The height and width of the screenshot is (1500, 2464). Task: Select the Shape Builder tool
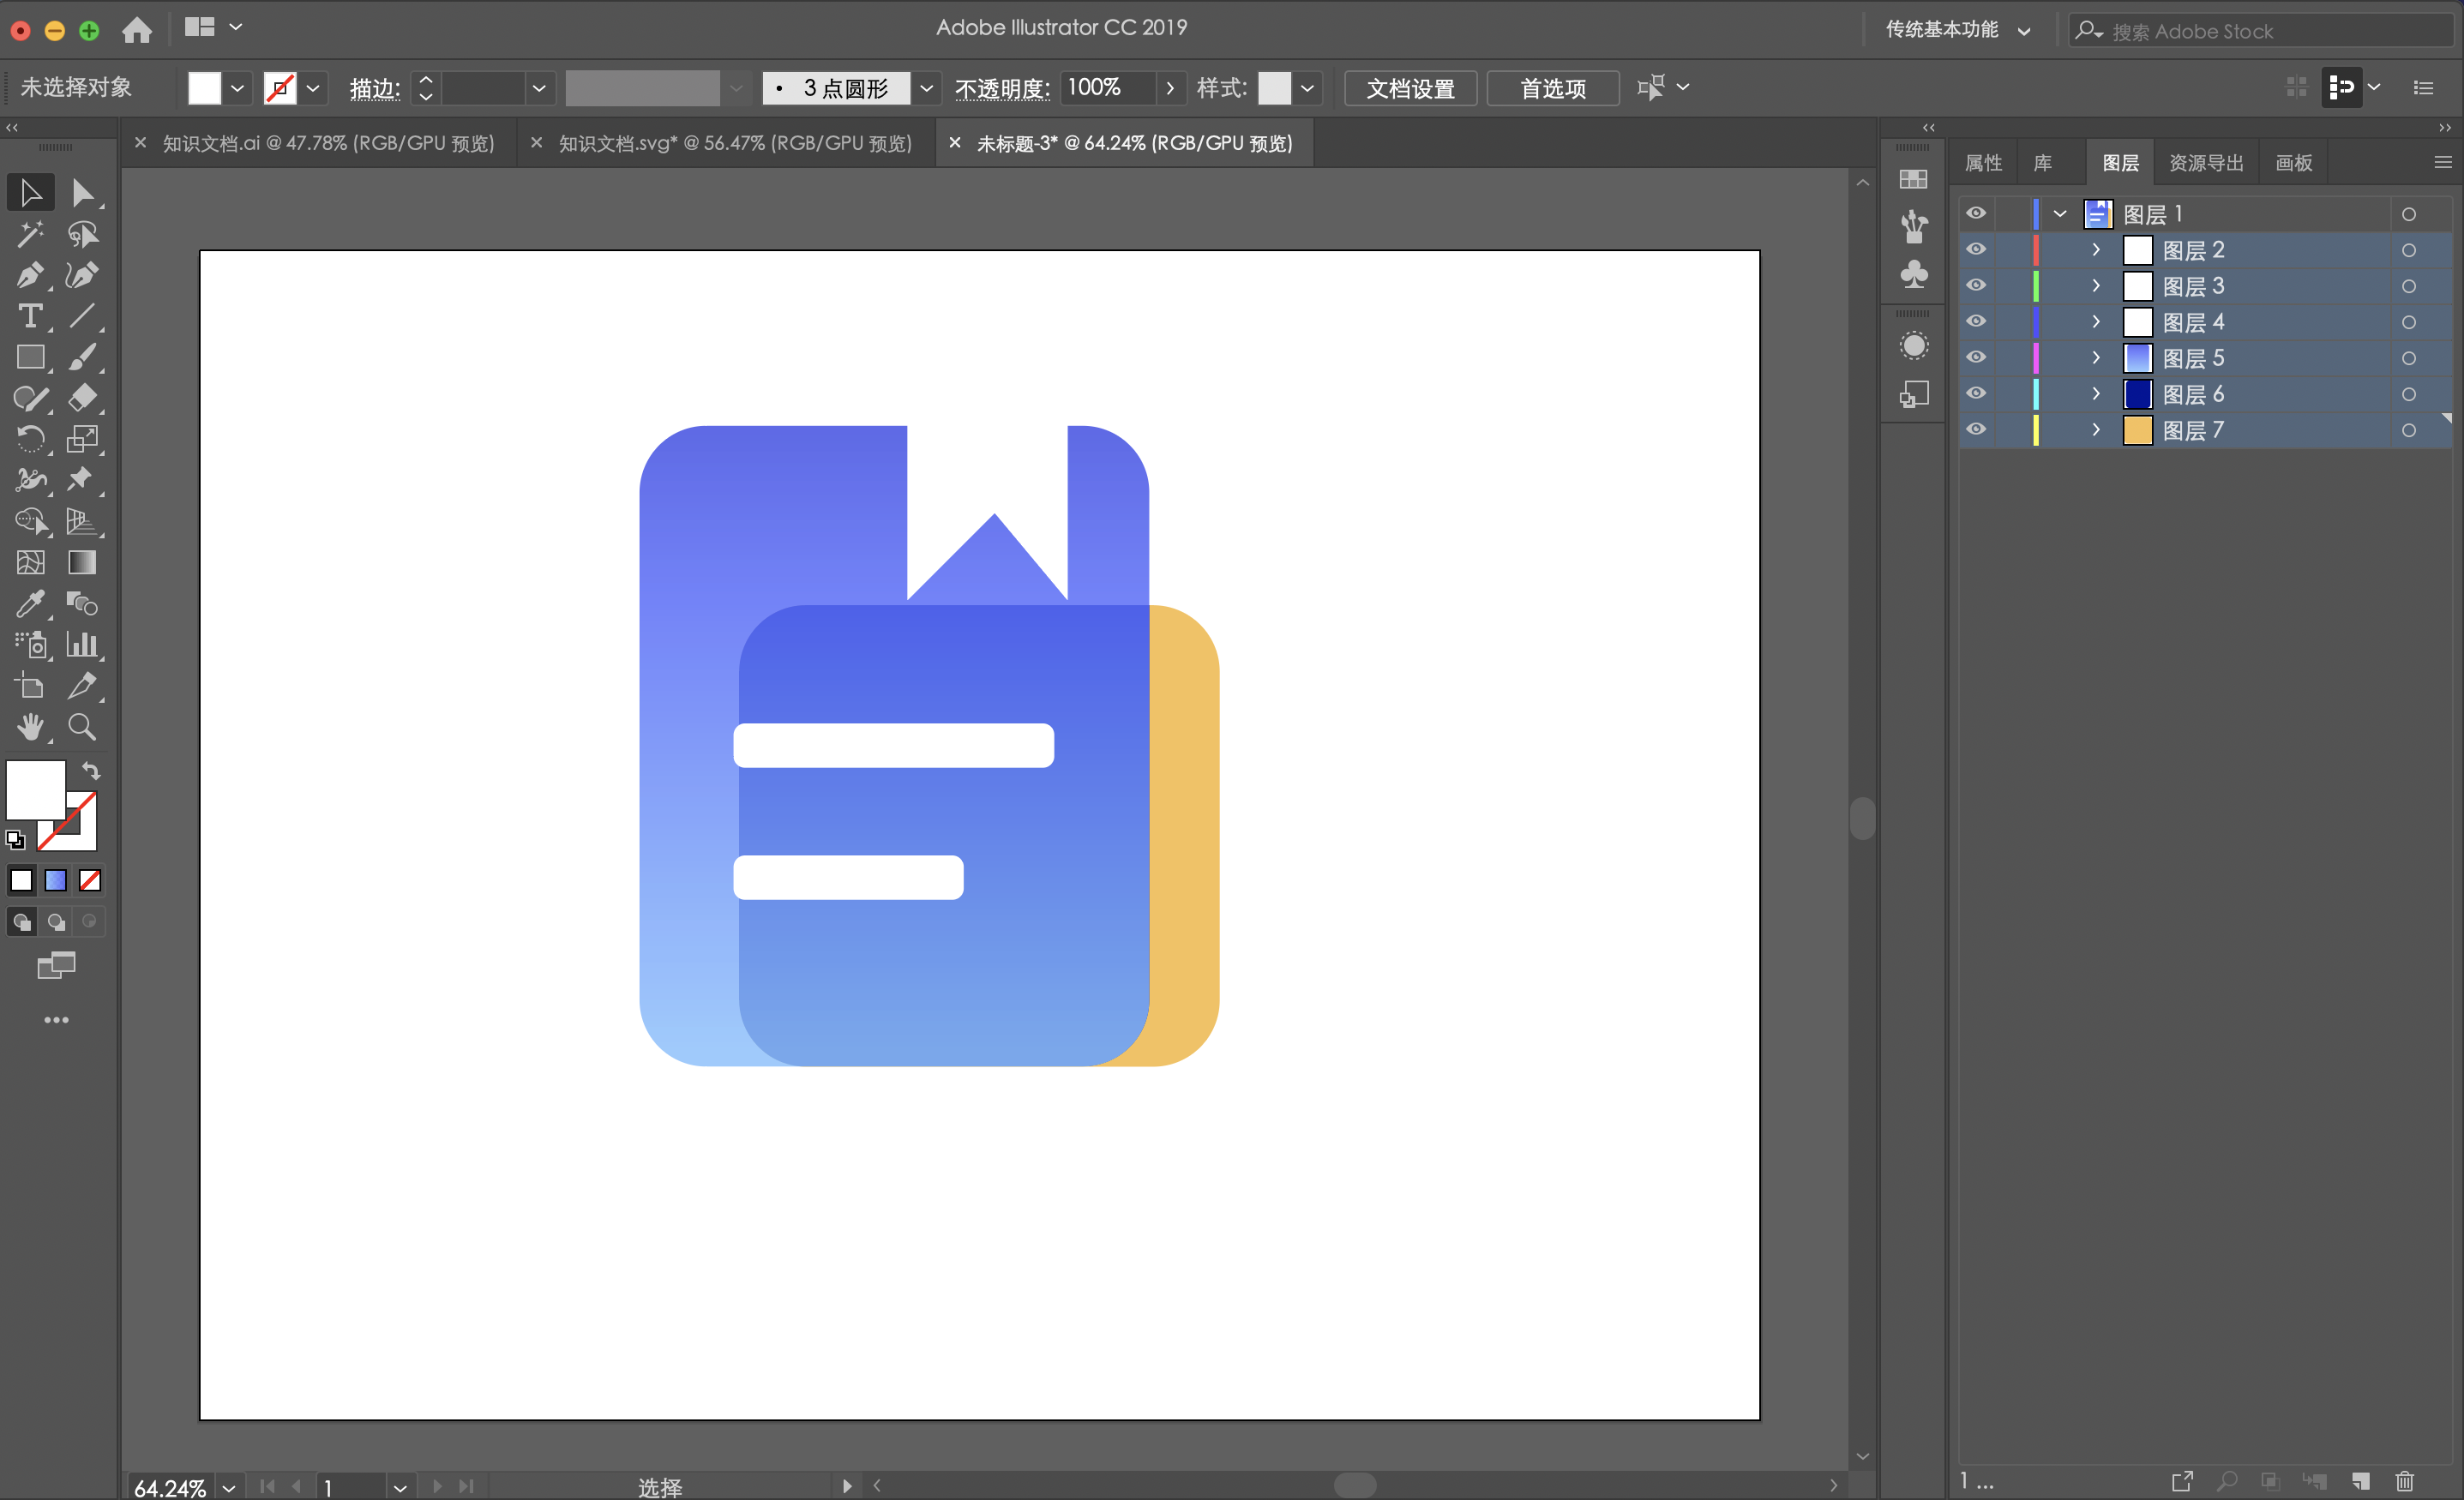(x=30, y=521)
